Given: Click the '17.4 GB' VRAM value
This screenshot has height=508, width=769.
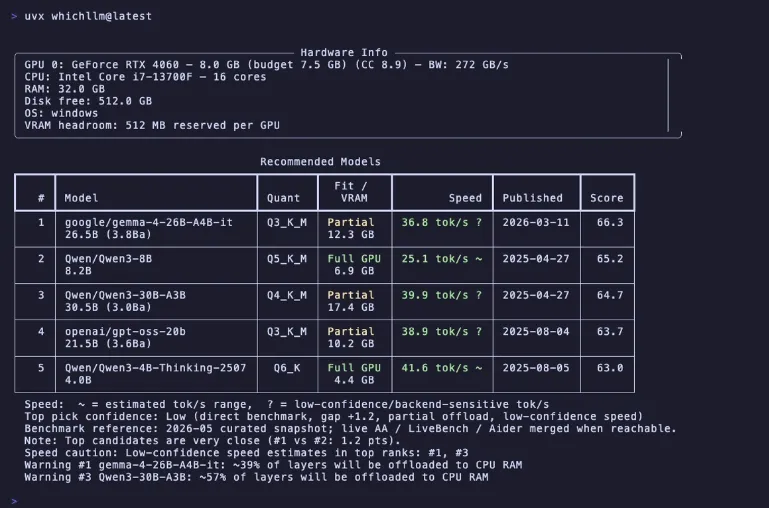Looking at the screenshot, I should (351, 307).
